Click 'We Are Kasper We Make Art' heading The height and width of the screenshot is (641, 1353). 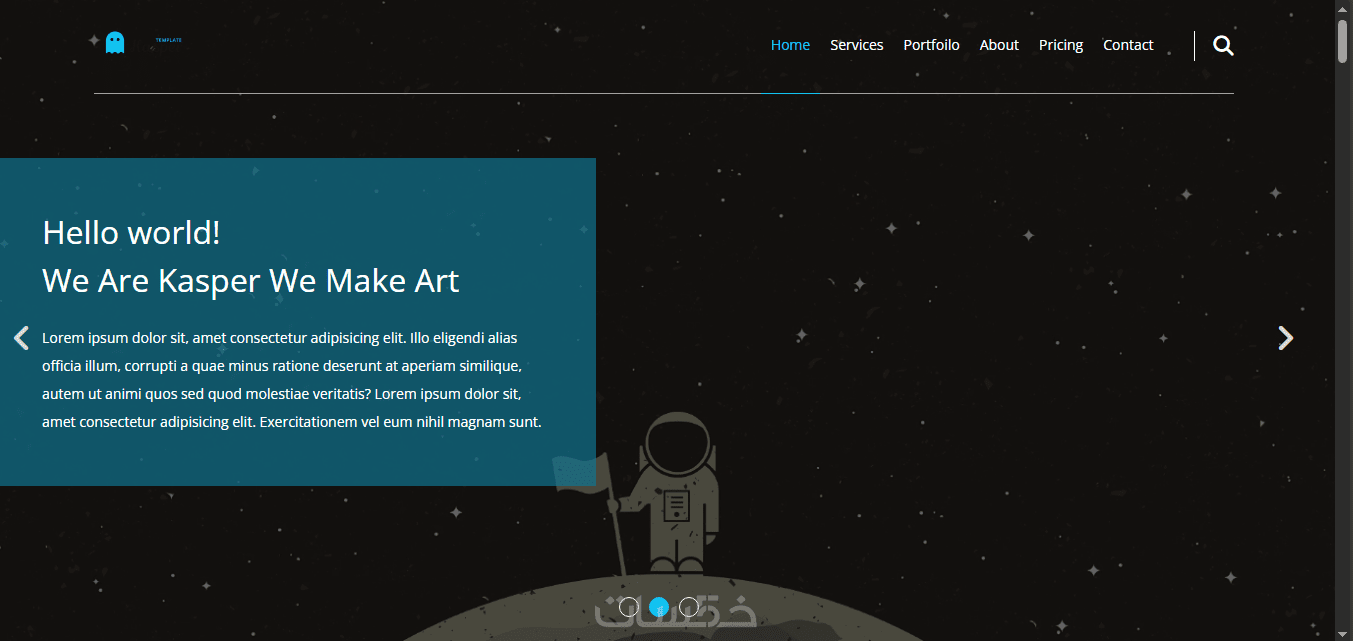(x=251, y=281)
